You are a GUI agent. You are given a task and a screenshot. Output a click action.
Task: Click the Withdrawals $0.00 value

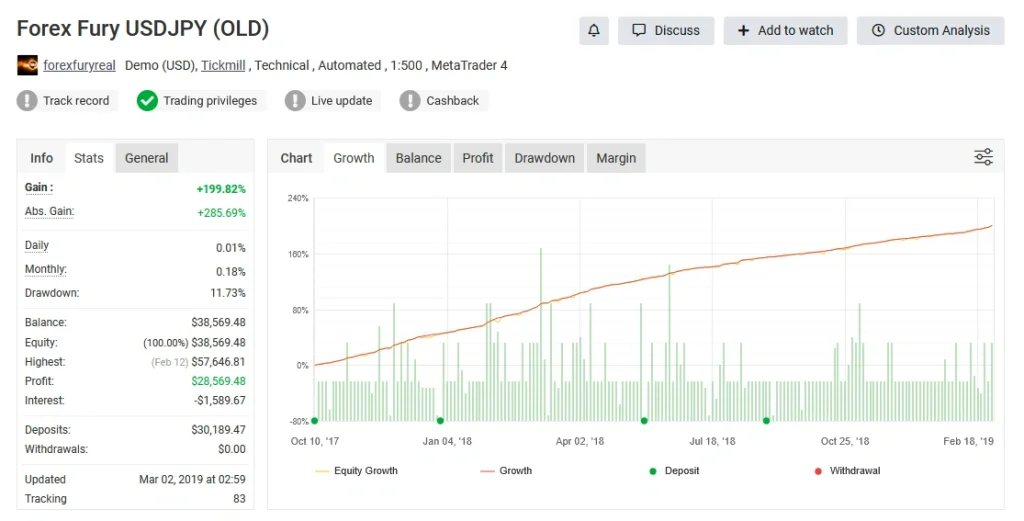232,449
